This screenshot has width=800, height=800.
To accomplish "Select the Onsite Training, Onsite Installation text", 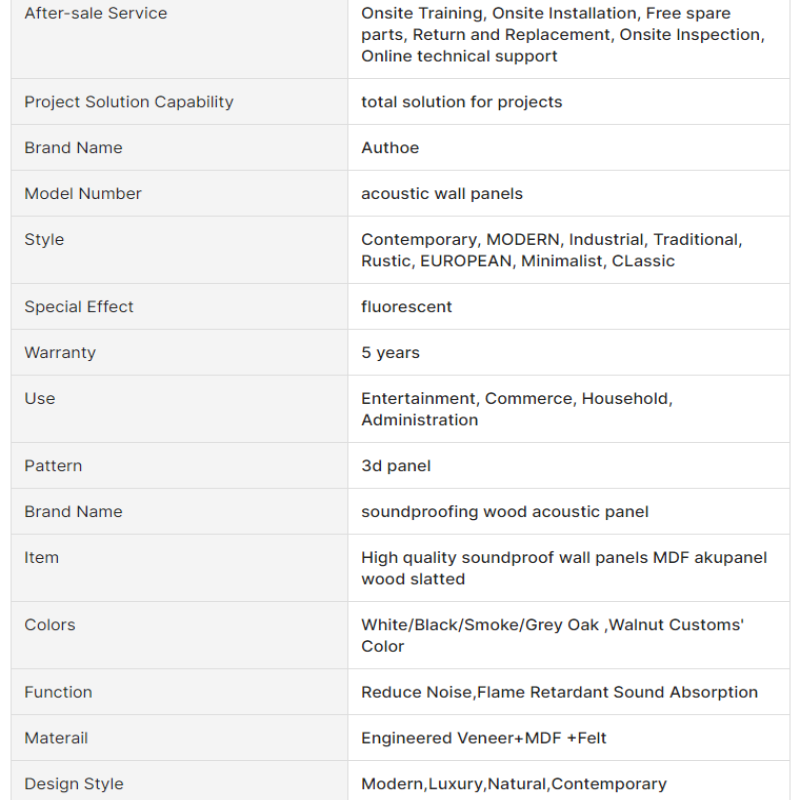I will (498, 13).
